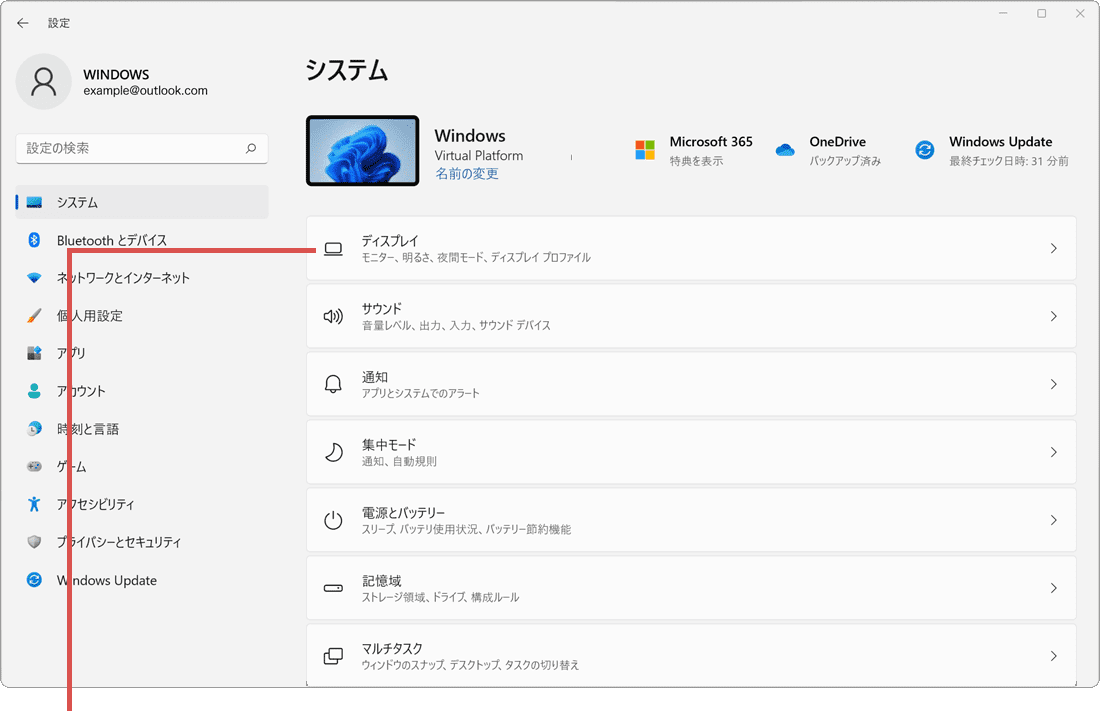Open ネットワークとインターネット settings via globe icon
This screenshot has height=711, width=1100.
click(34, 278)
